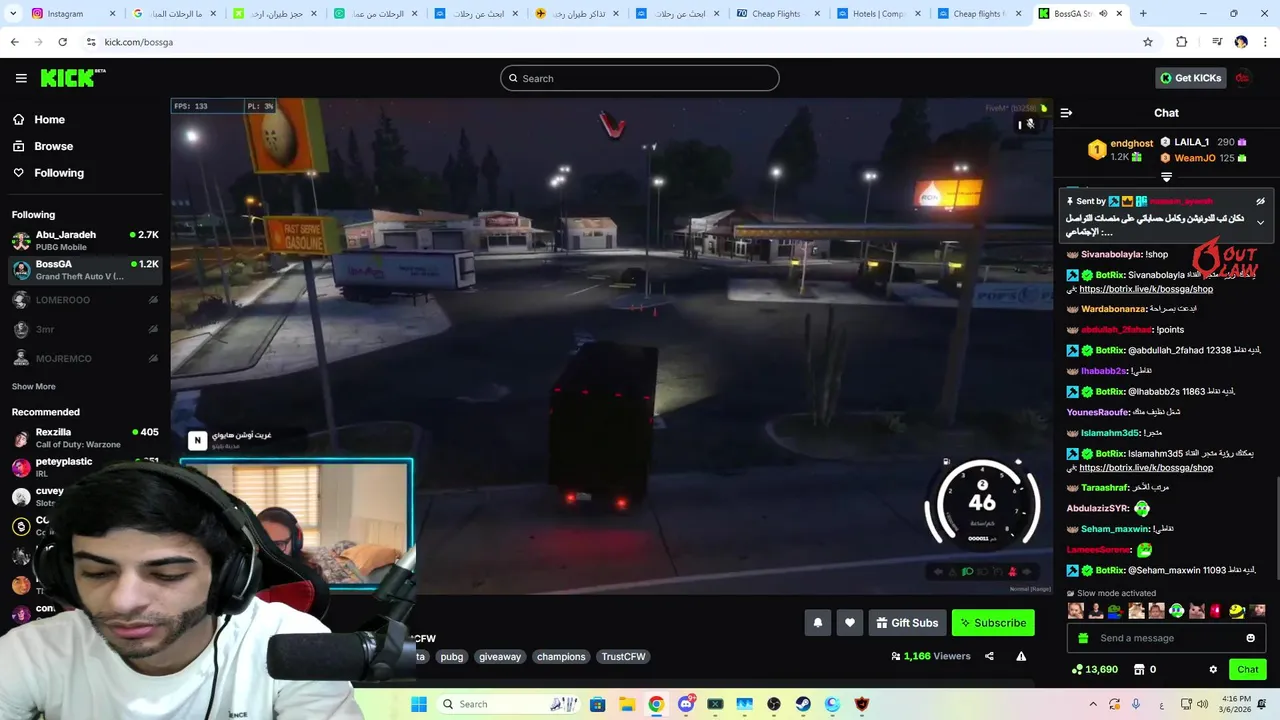Click the Send a message field
Viewport: 1280px width, 720px height.
tap(1167, 638)
